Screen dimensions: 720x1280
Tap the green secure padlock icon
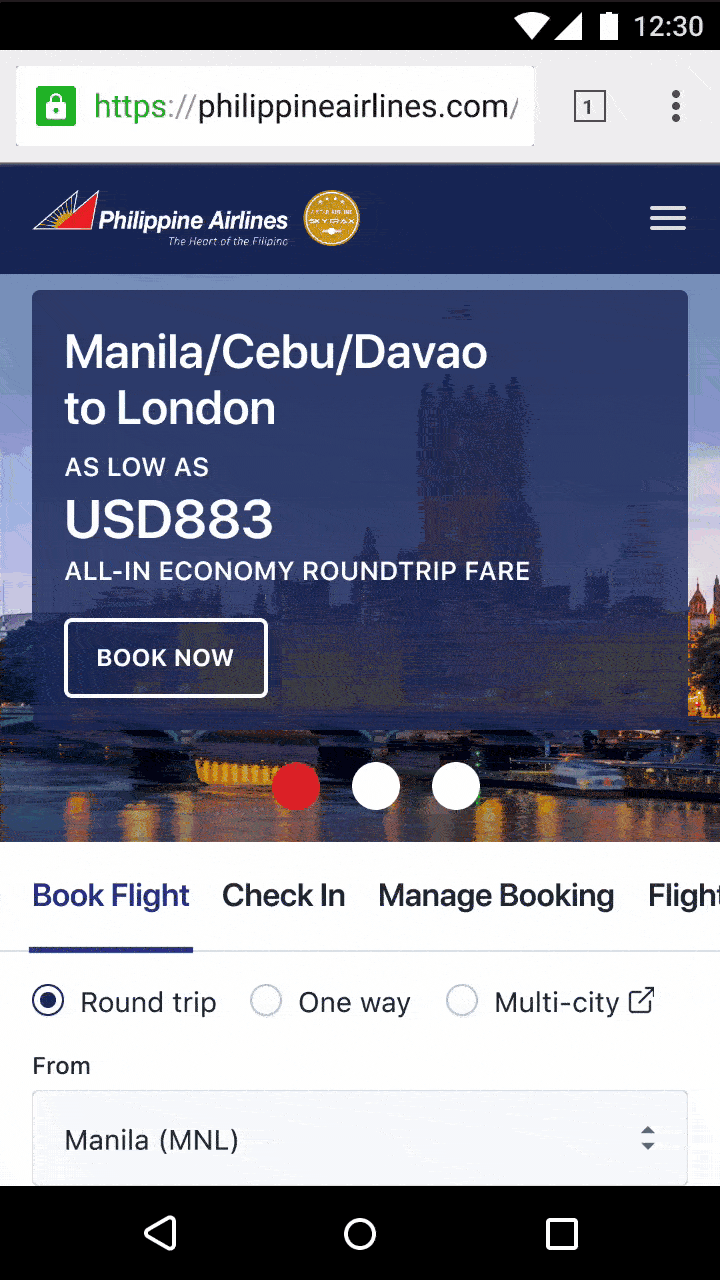(56, 106)
